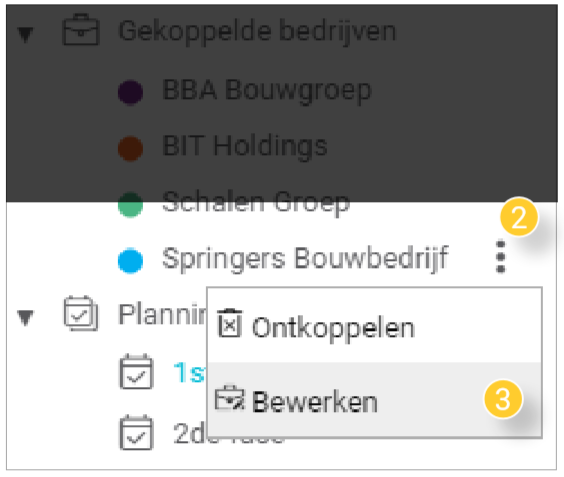
Task: Click the yellow badge number 2
Action: pyautogui.click(x=519, y=217)
